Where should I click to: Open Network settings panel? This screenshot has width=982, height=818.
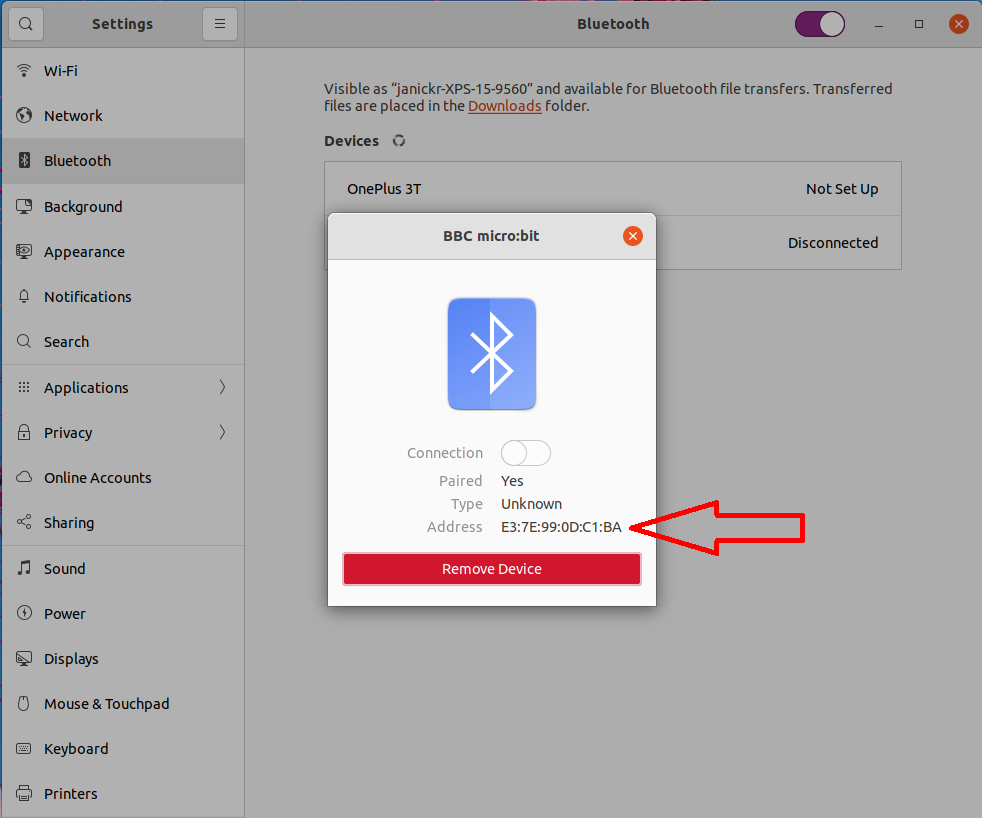[x=123, y=116]
